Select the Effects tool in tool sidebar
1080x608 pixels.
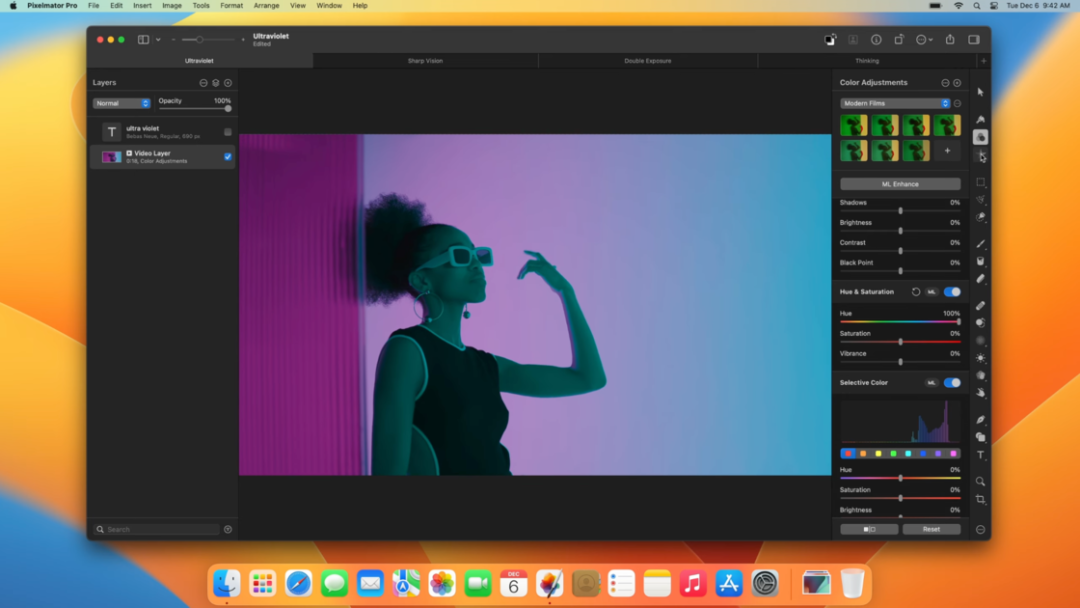click(x=980, y=156)
